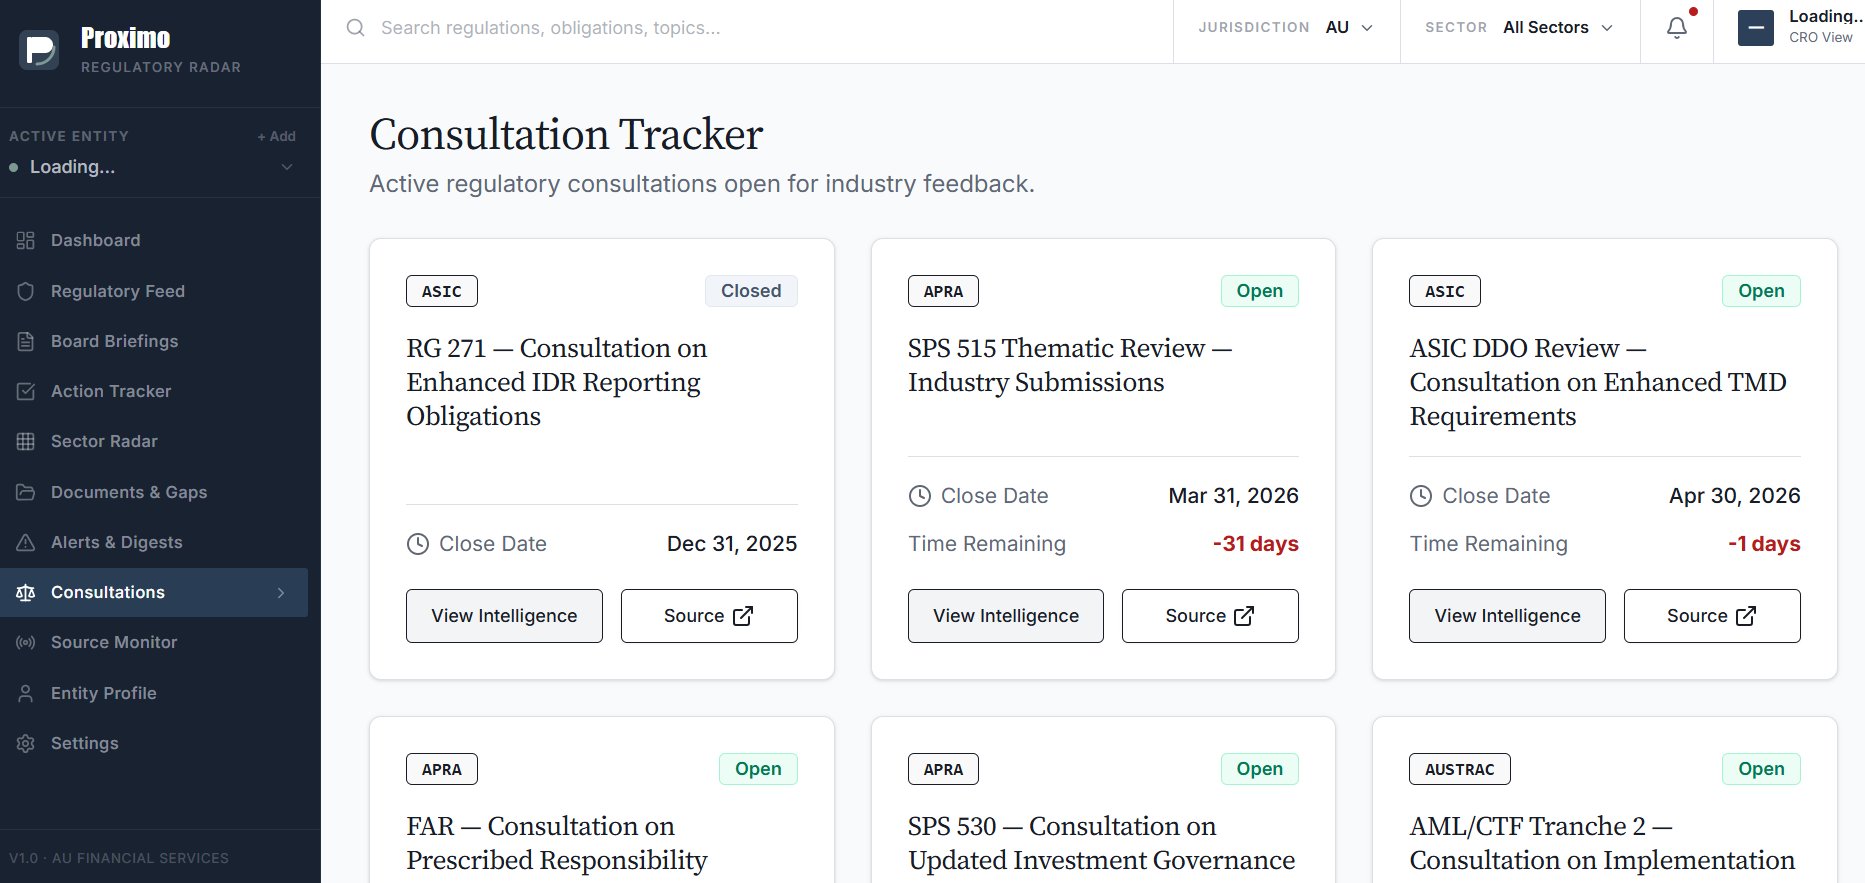Image resolution: width=1865 pixels, height=883 pixels.
Task: Click clock icon on RG 271 card
Action: tap(417, 544)
